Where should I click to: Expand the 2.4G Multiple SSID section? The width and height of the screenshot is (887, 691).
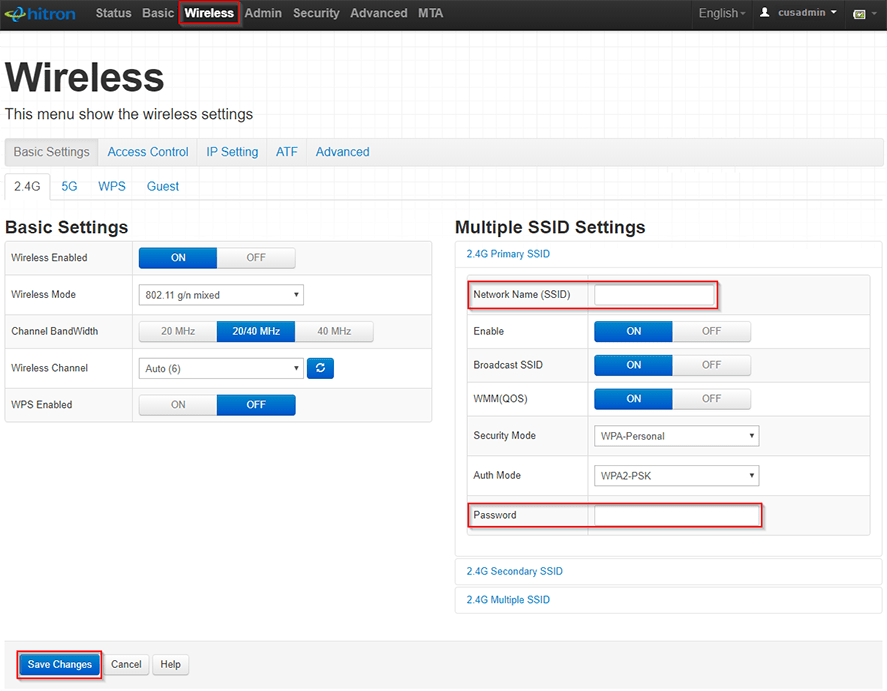(x=508, y=599)
